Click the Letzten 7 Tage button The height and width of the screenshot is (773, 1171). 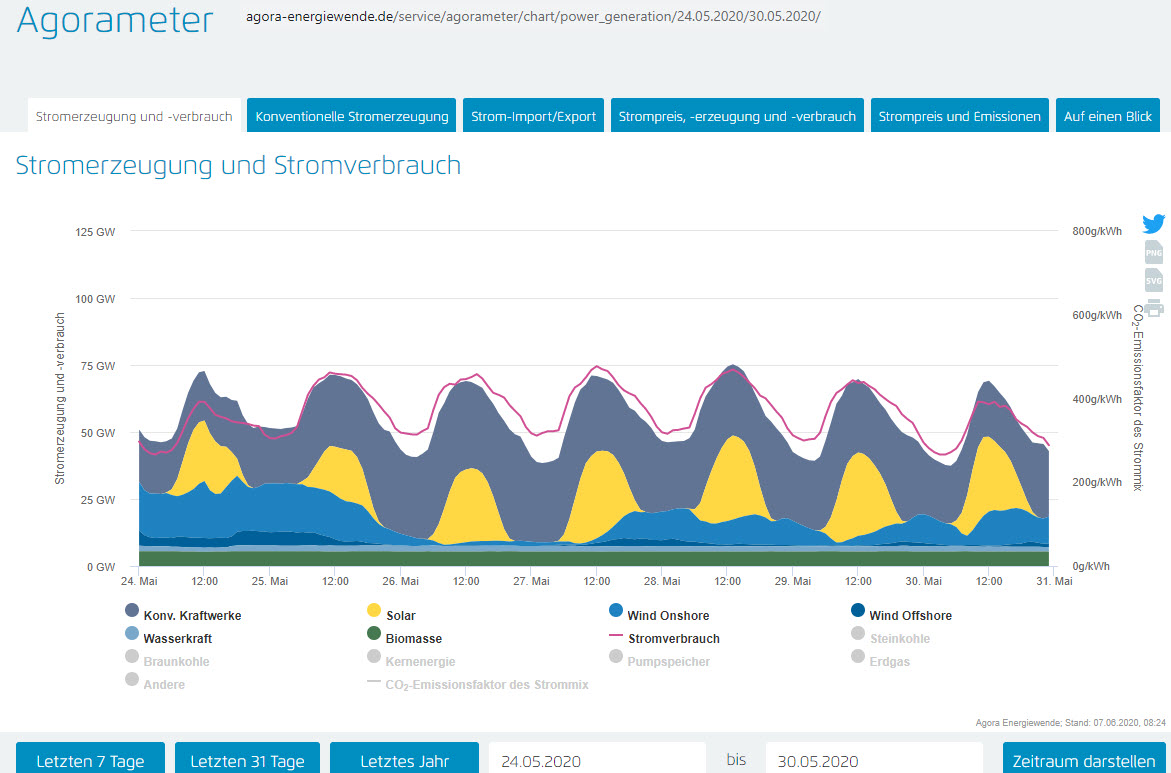tap(90, 760)
